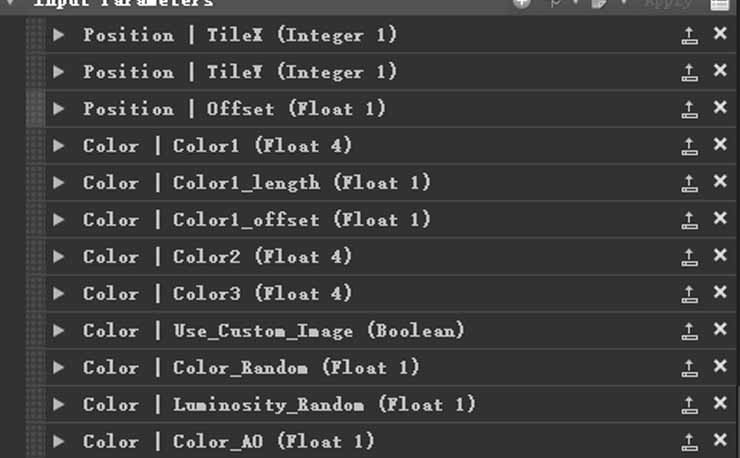This screenshot has height=458, width=740.
Task: Click the upload icon for Luminosity_Random
Action: pyautogui.click(x=689, y=405)
